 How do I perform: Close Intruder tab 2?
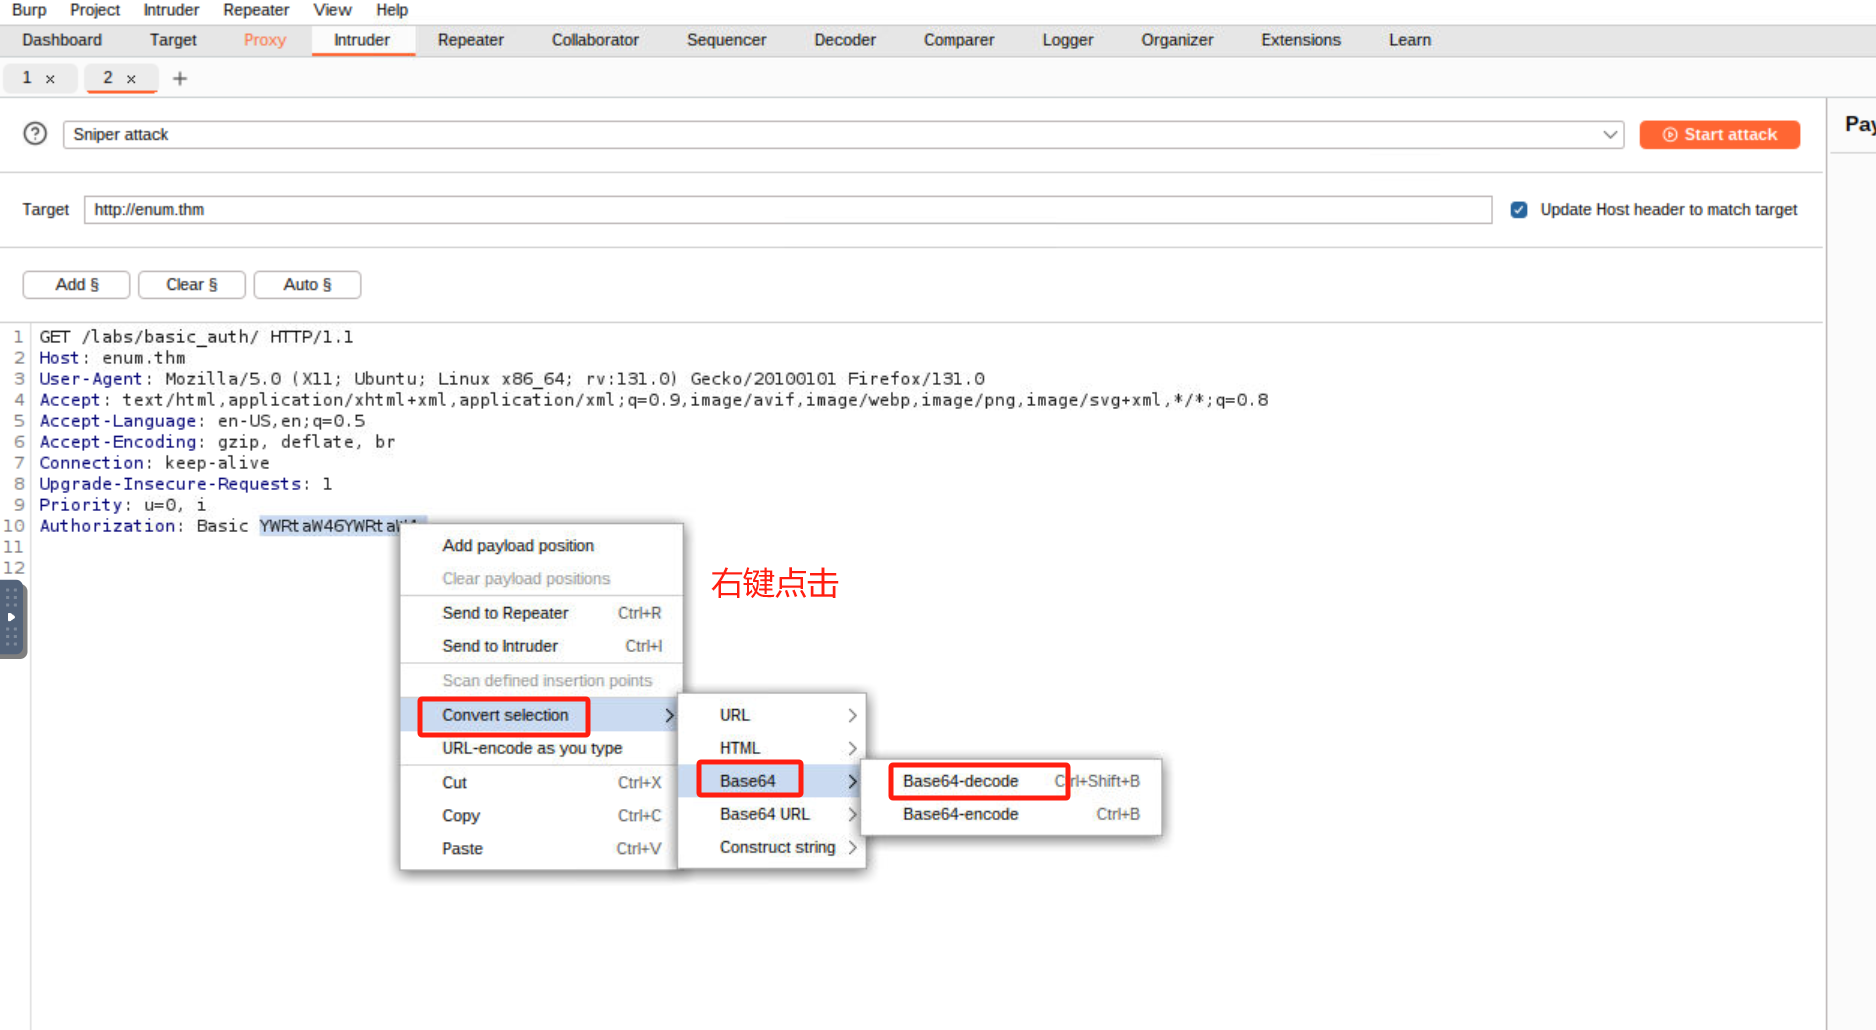tap(131, 79)
